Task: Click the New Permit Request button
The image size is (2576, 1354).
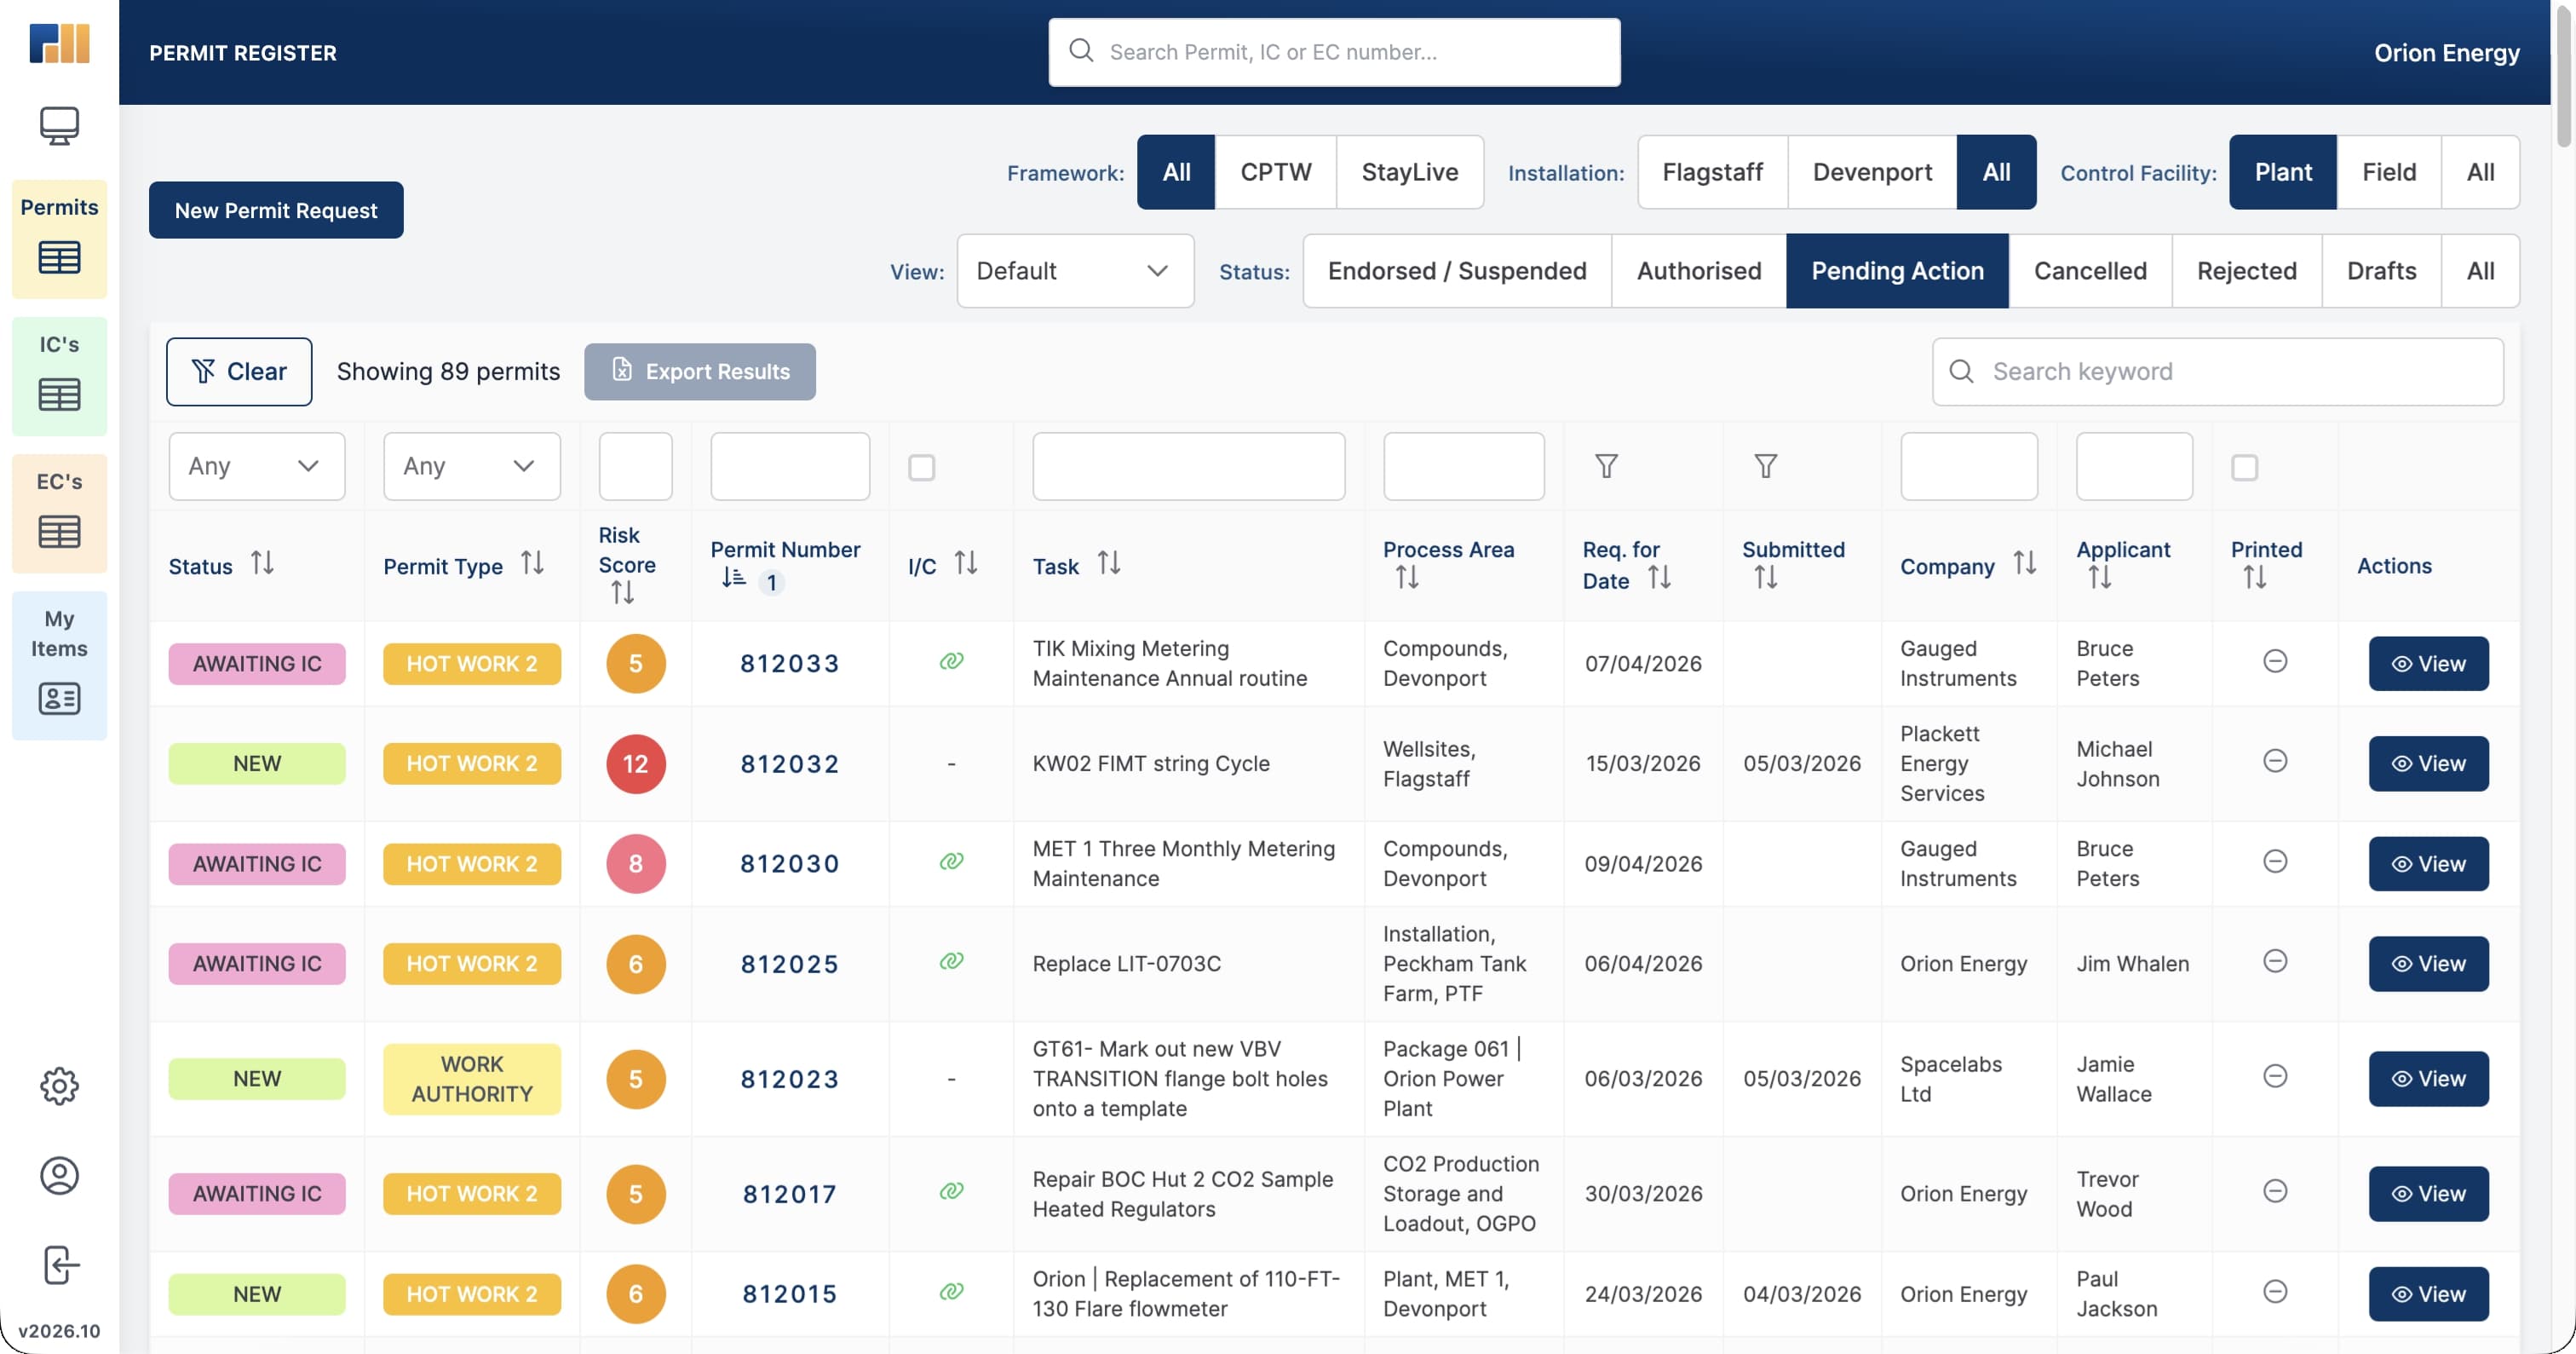Action: pos(275,210)
